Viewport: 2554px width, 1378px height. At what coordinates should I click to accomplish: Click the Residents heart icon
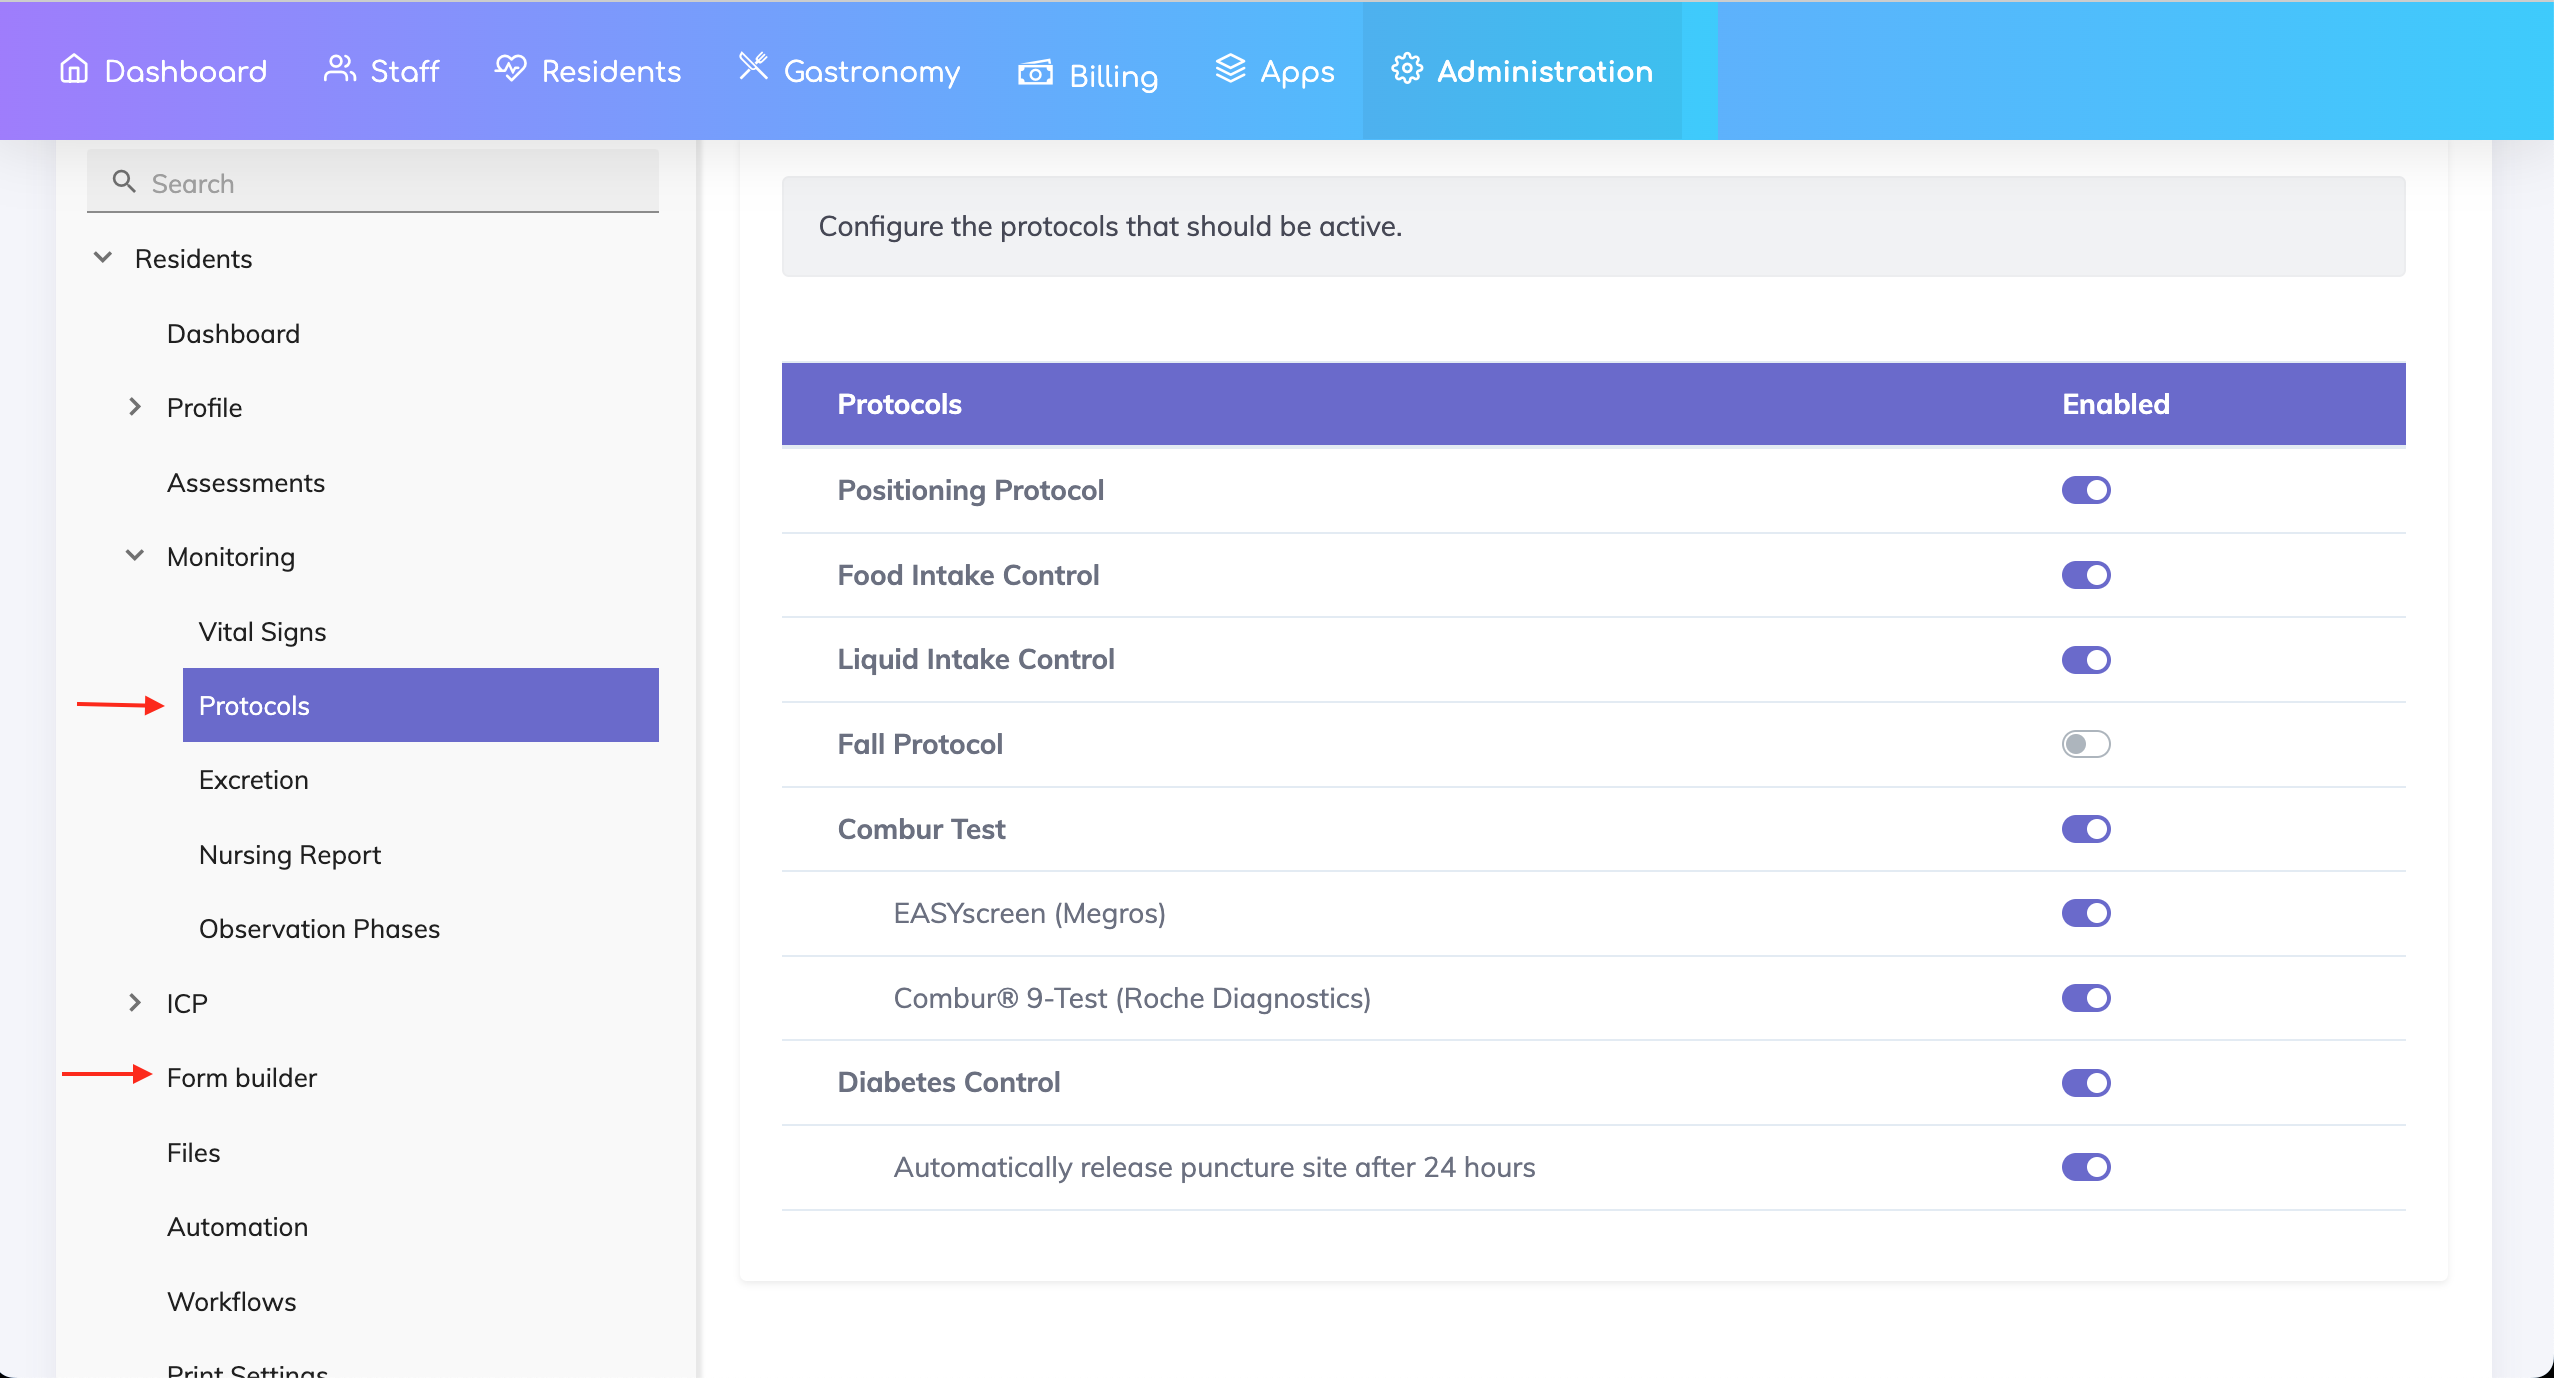(510, 69)
